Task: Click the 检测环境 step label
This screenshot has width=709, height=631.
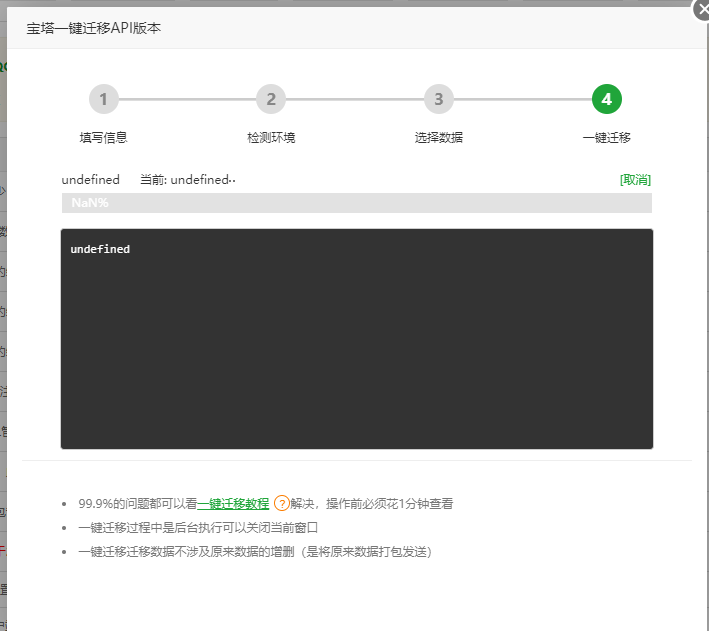Action: pyautogui.click(x=271, y=138)
